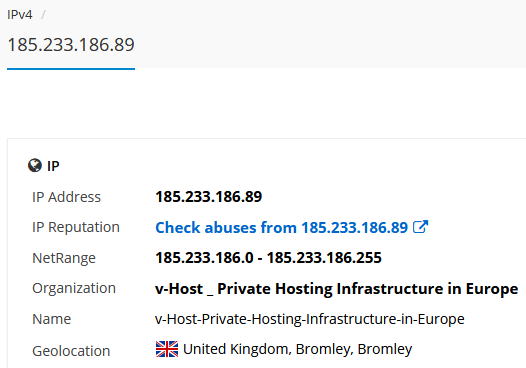Click the Organization value v-Host _ Private Hosting
The width and height of the screenshot is (526, 368).
click(336, 289)
